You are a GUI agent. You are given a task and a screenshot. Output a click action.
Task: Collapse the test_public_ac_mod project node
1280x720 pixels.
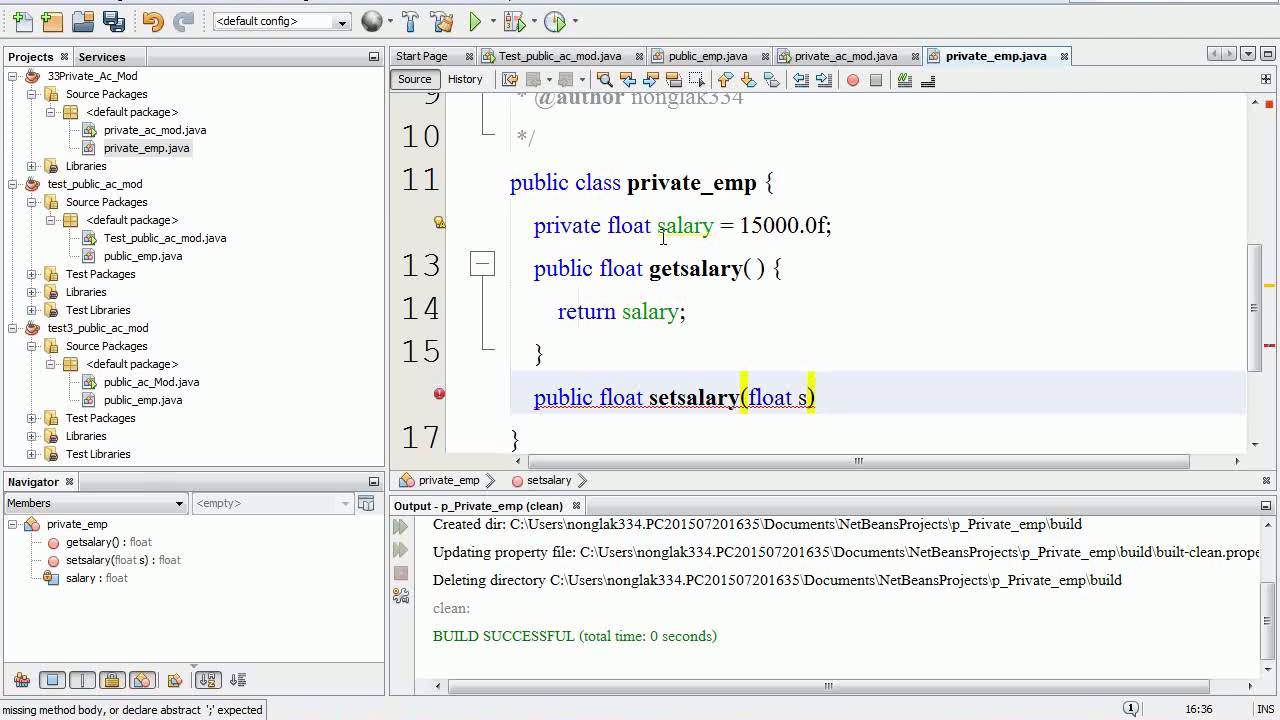tap(13, 184)
